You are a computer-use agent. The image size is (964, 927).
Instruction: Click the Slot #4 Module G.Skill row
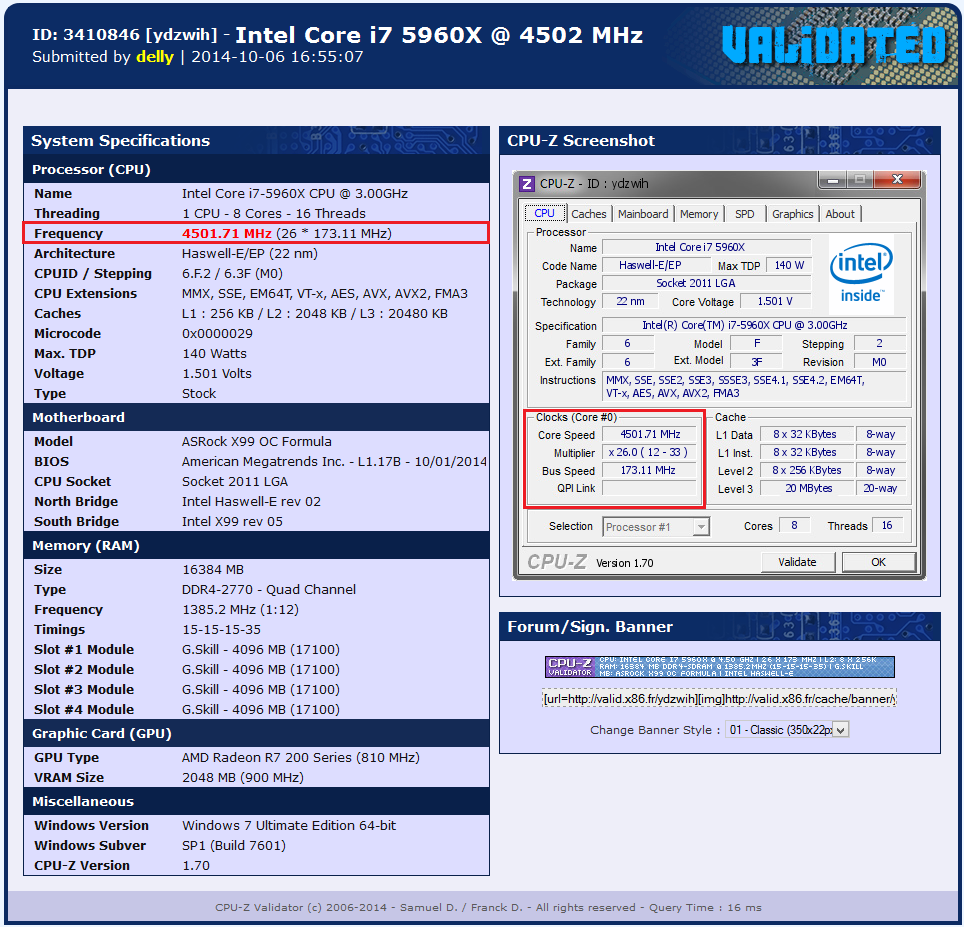[x=256, y=709]
